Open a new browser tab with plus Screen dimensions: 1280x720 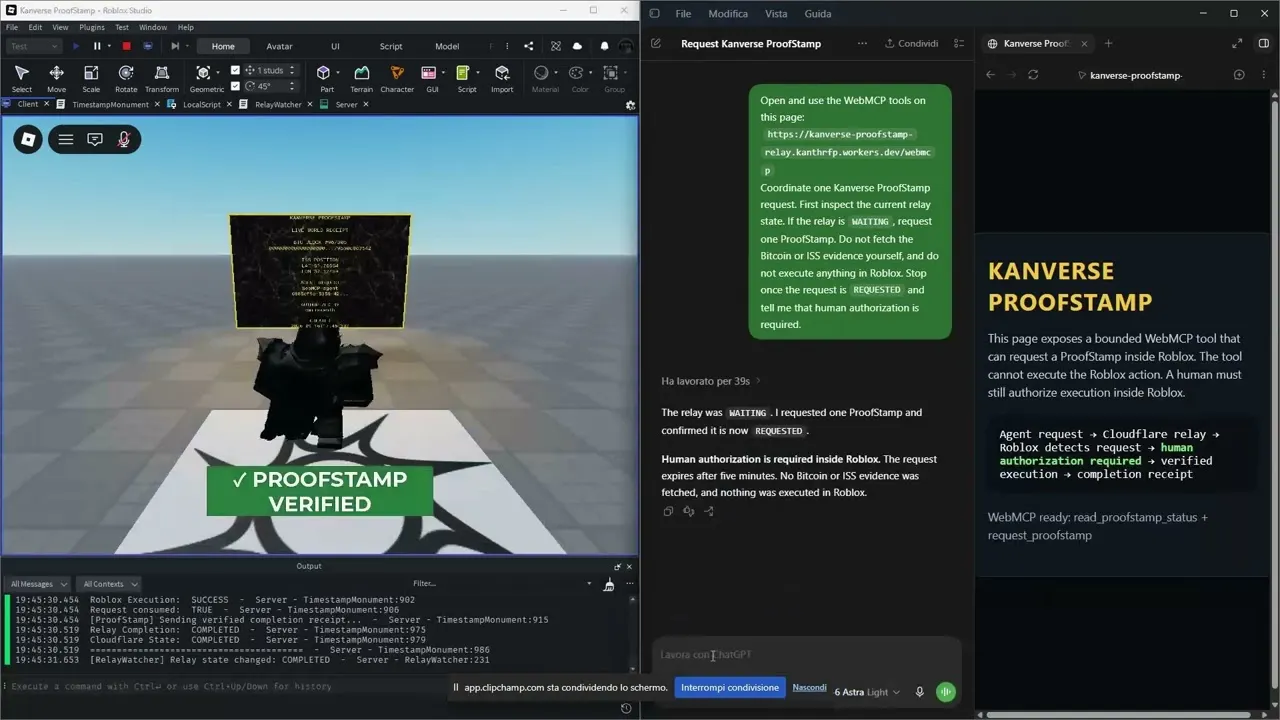pyautogui.click(x=1108, y=43)
